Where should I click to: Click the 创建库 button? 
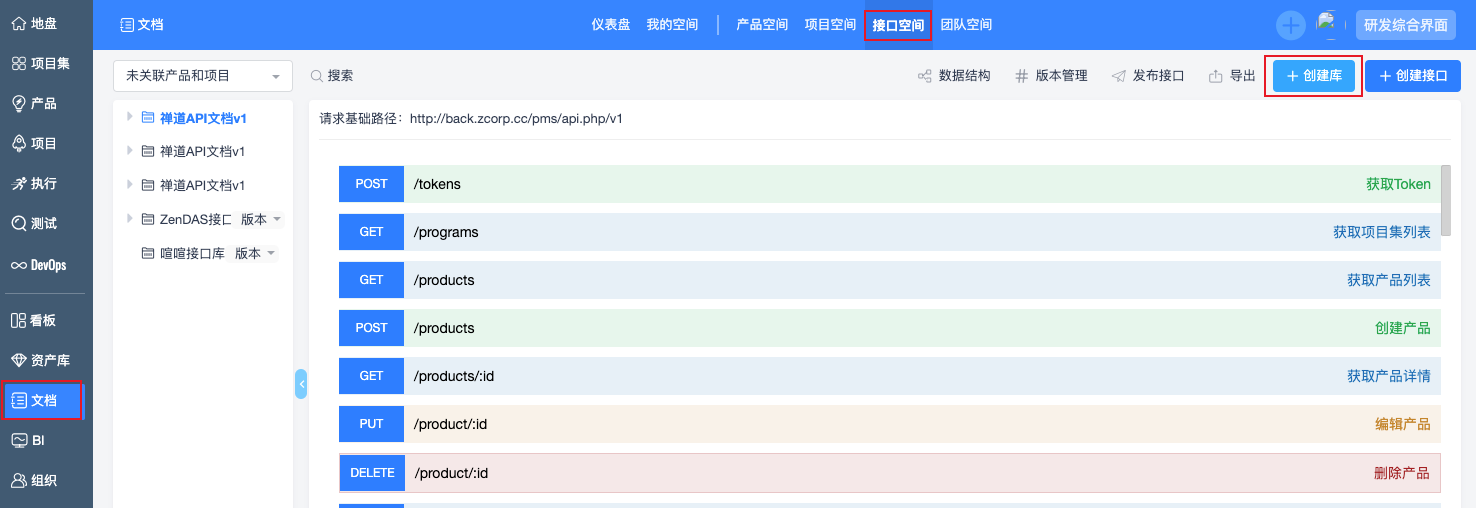click(x=1313, y=76)
